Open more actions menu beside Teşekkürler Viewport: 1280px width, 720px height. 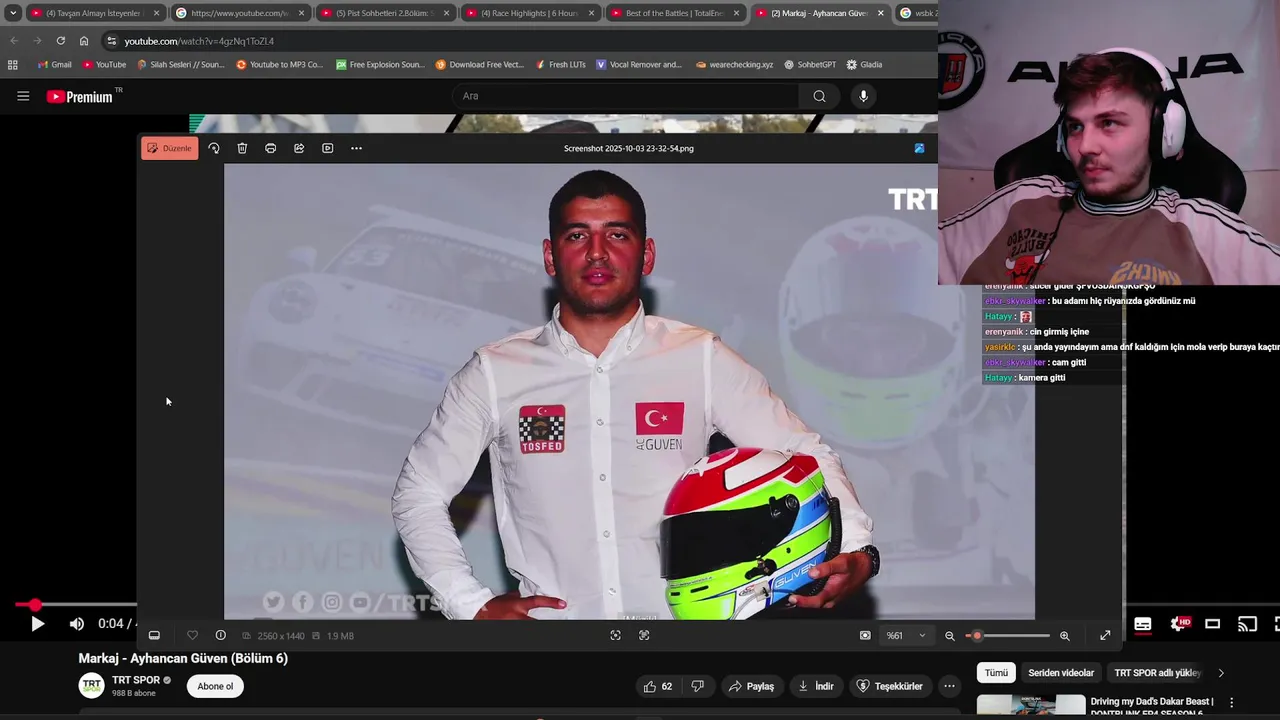point(950,686)
